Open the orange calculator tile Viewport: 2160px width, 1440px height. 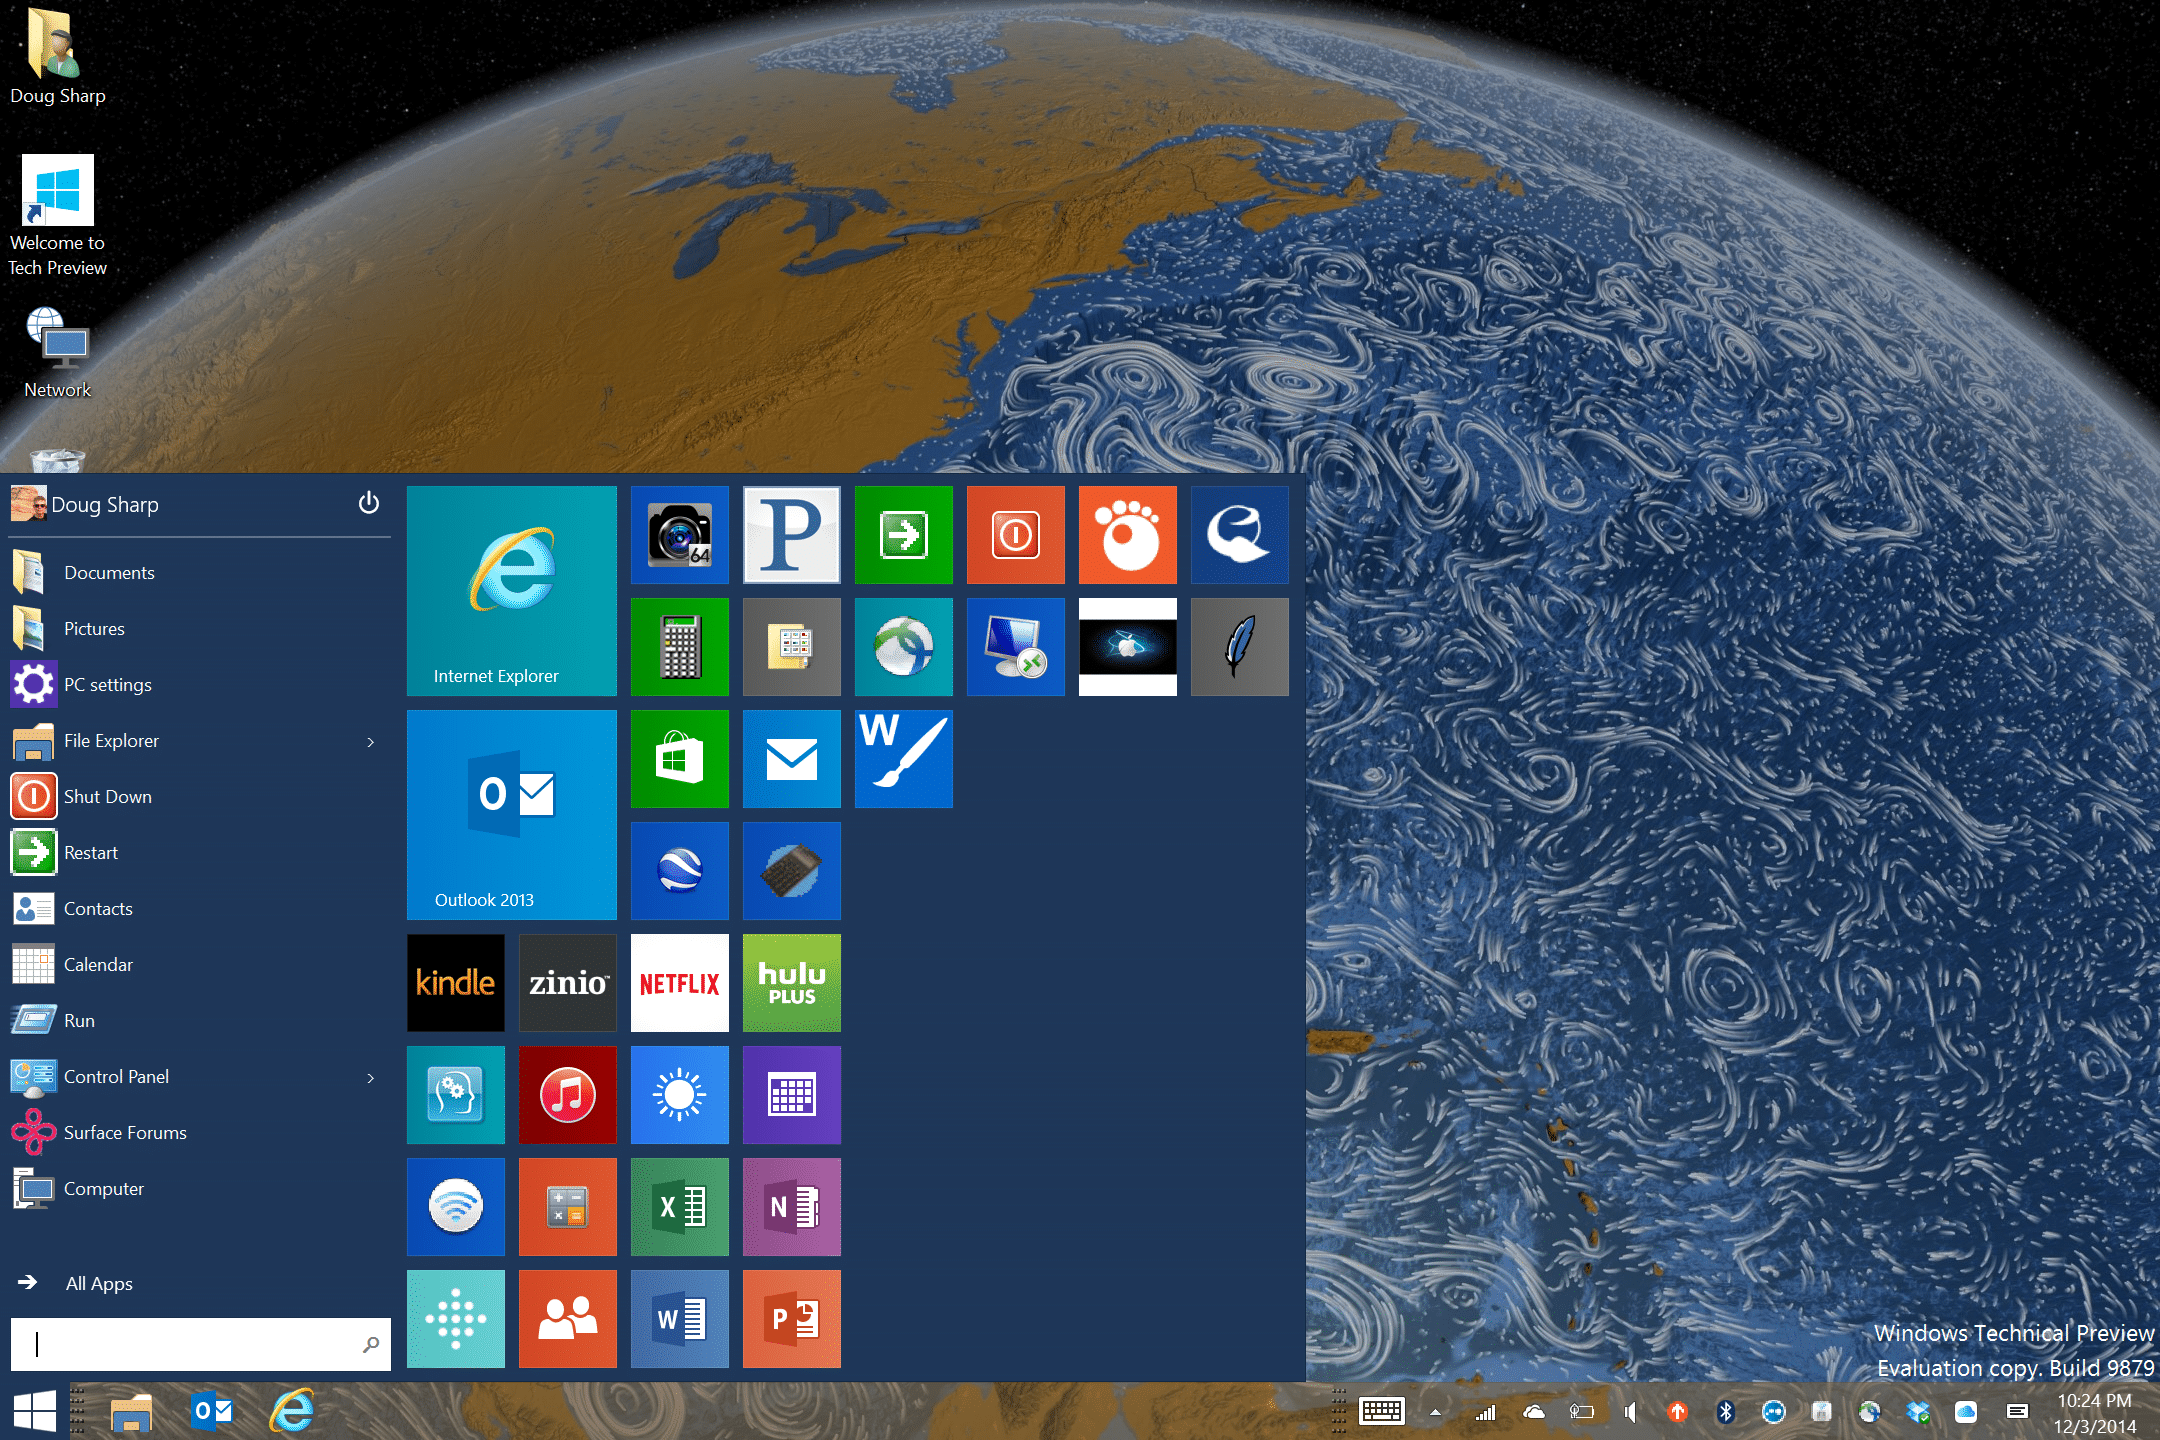(x=568, y=1207)
